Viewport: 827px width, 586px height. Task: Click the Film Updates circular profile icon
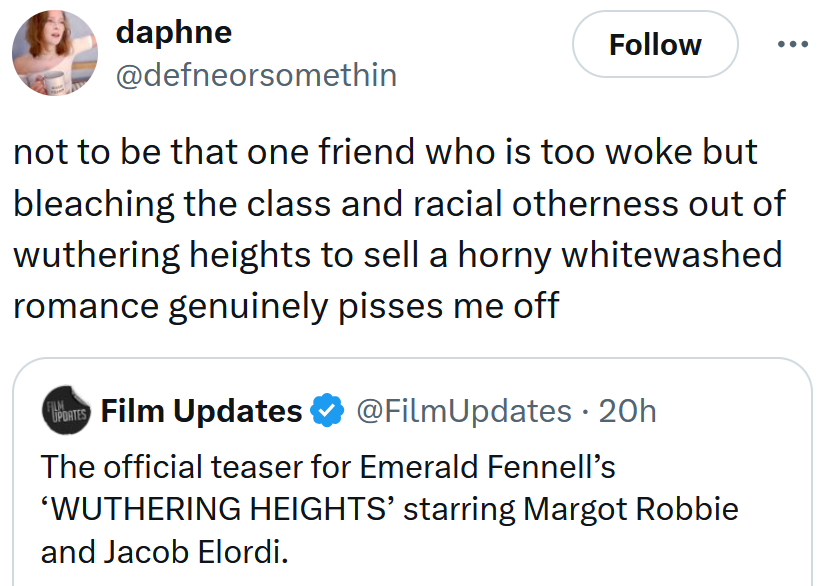[x=64, y=411]
